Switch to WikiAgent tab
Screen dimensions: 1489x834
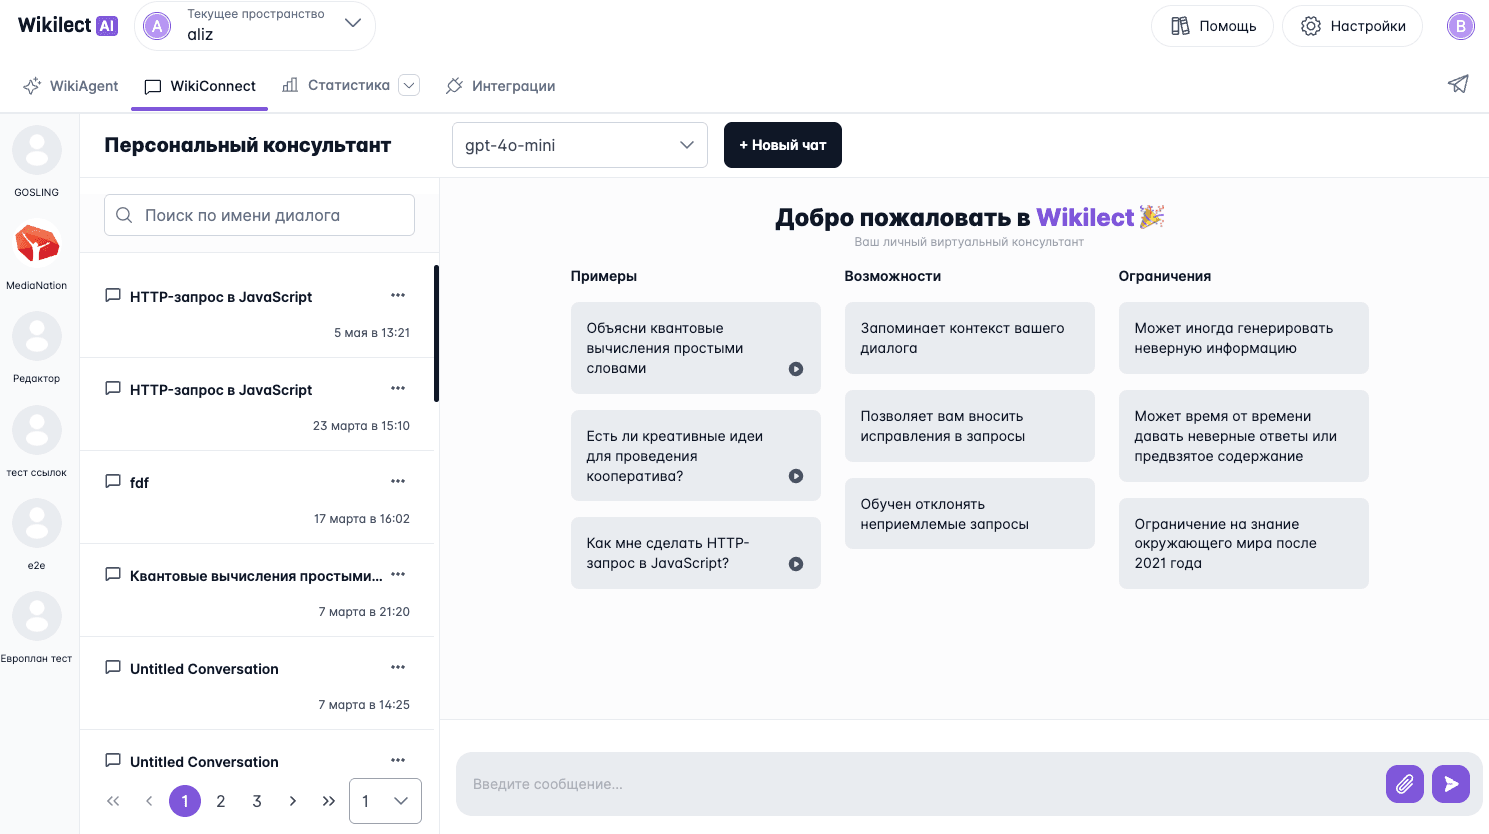71,86
